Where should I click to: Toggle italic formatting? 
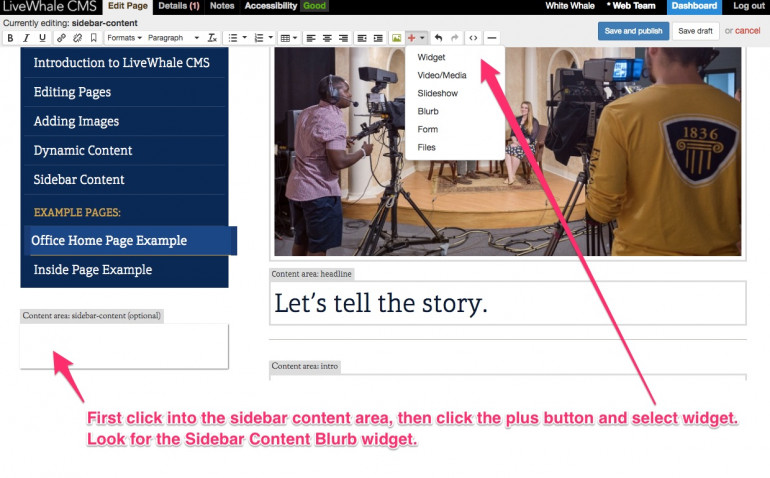click(27, 38)
